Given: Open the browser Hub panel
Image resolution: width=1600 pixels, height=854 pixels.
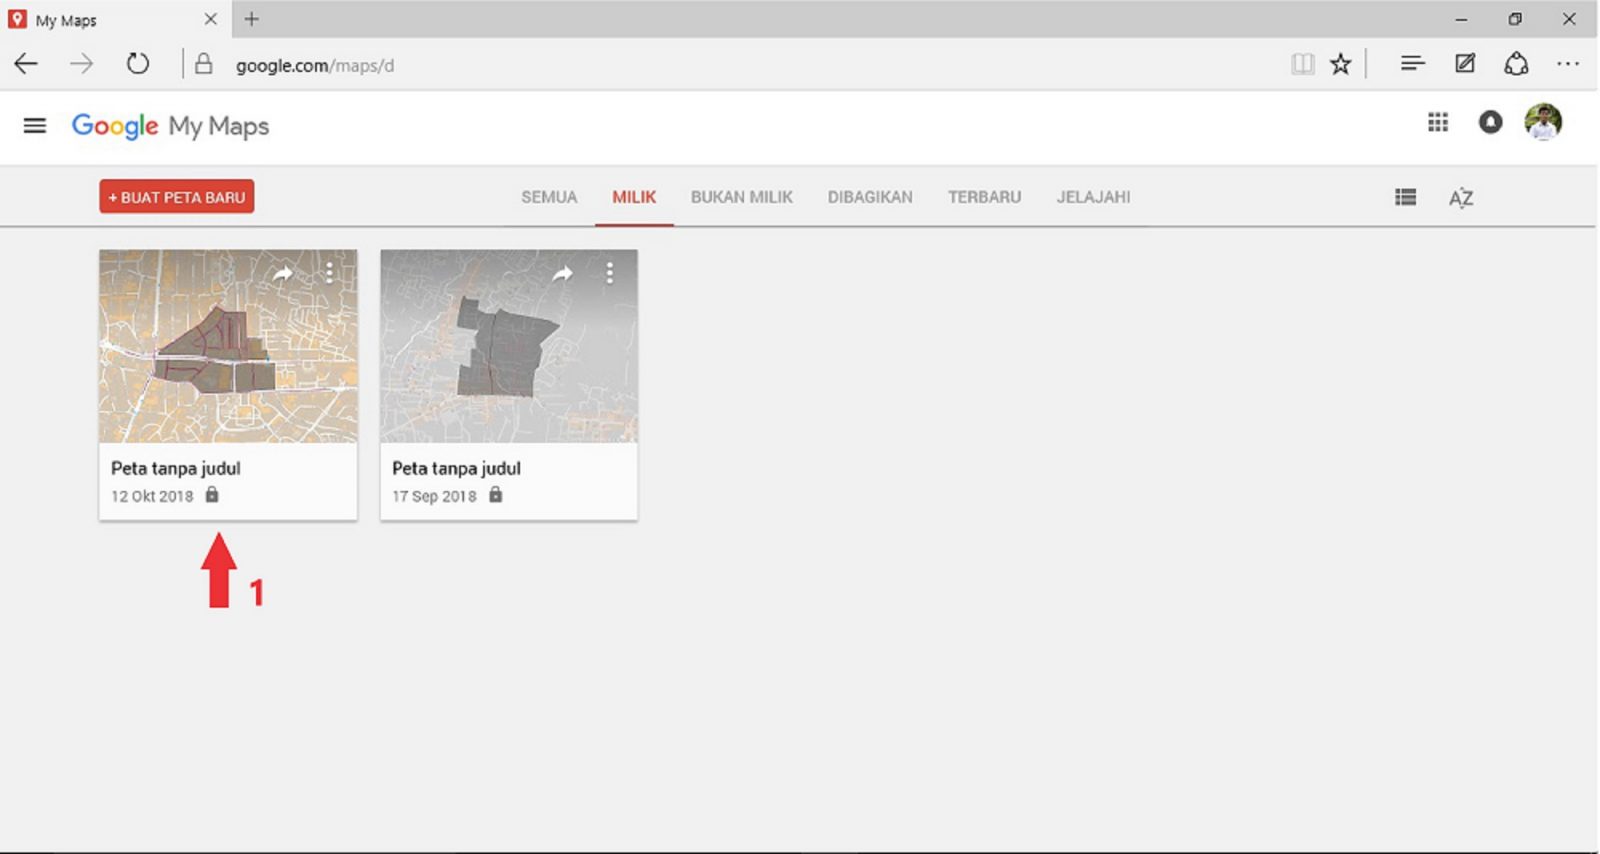Looking at the screenshot, I should 1412,65.
